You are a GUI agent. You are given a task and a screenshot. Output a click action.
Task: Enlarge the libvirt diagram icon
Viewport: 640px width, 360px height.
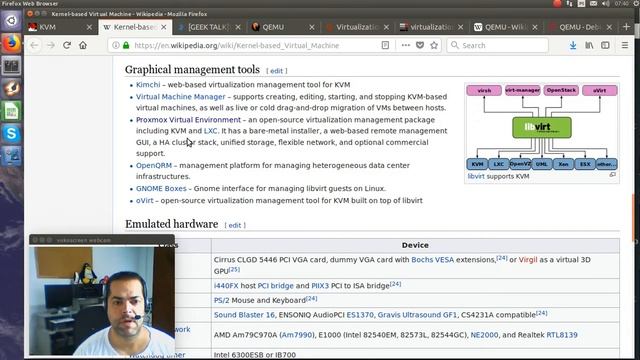click(x=613, y=175)
